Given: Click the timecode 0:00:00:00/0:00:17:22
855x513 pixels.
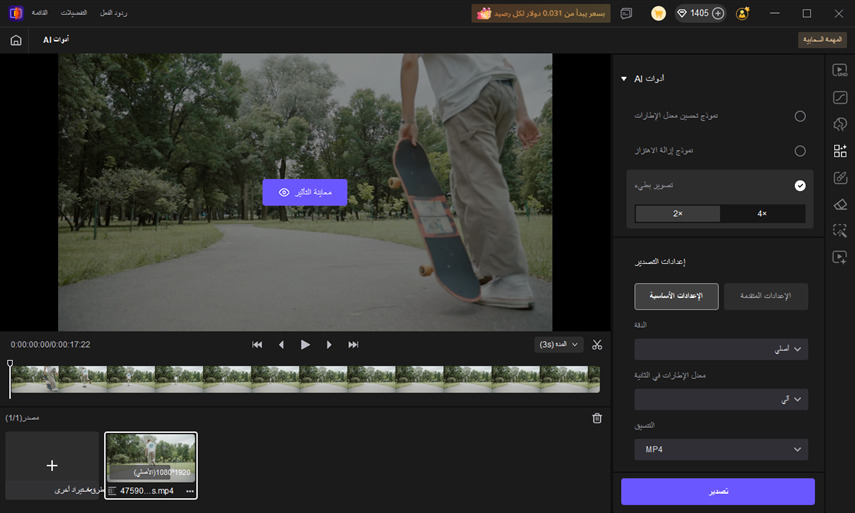Looking at the screenshot, I should point(50,345).
